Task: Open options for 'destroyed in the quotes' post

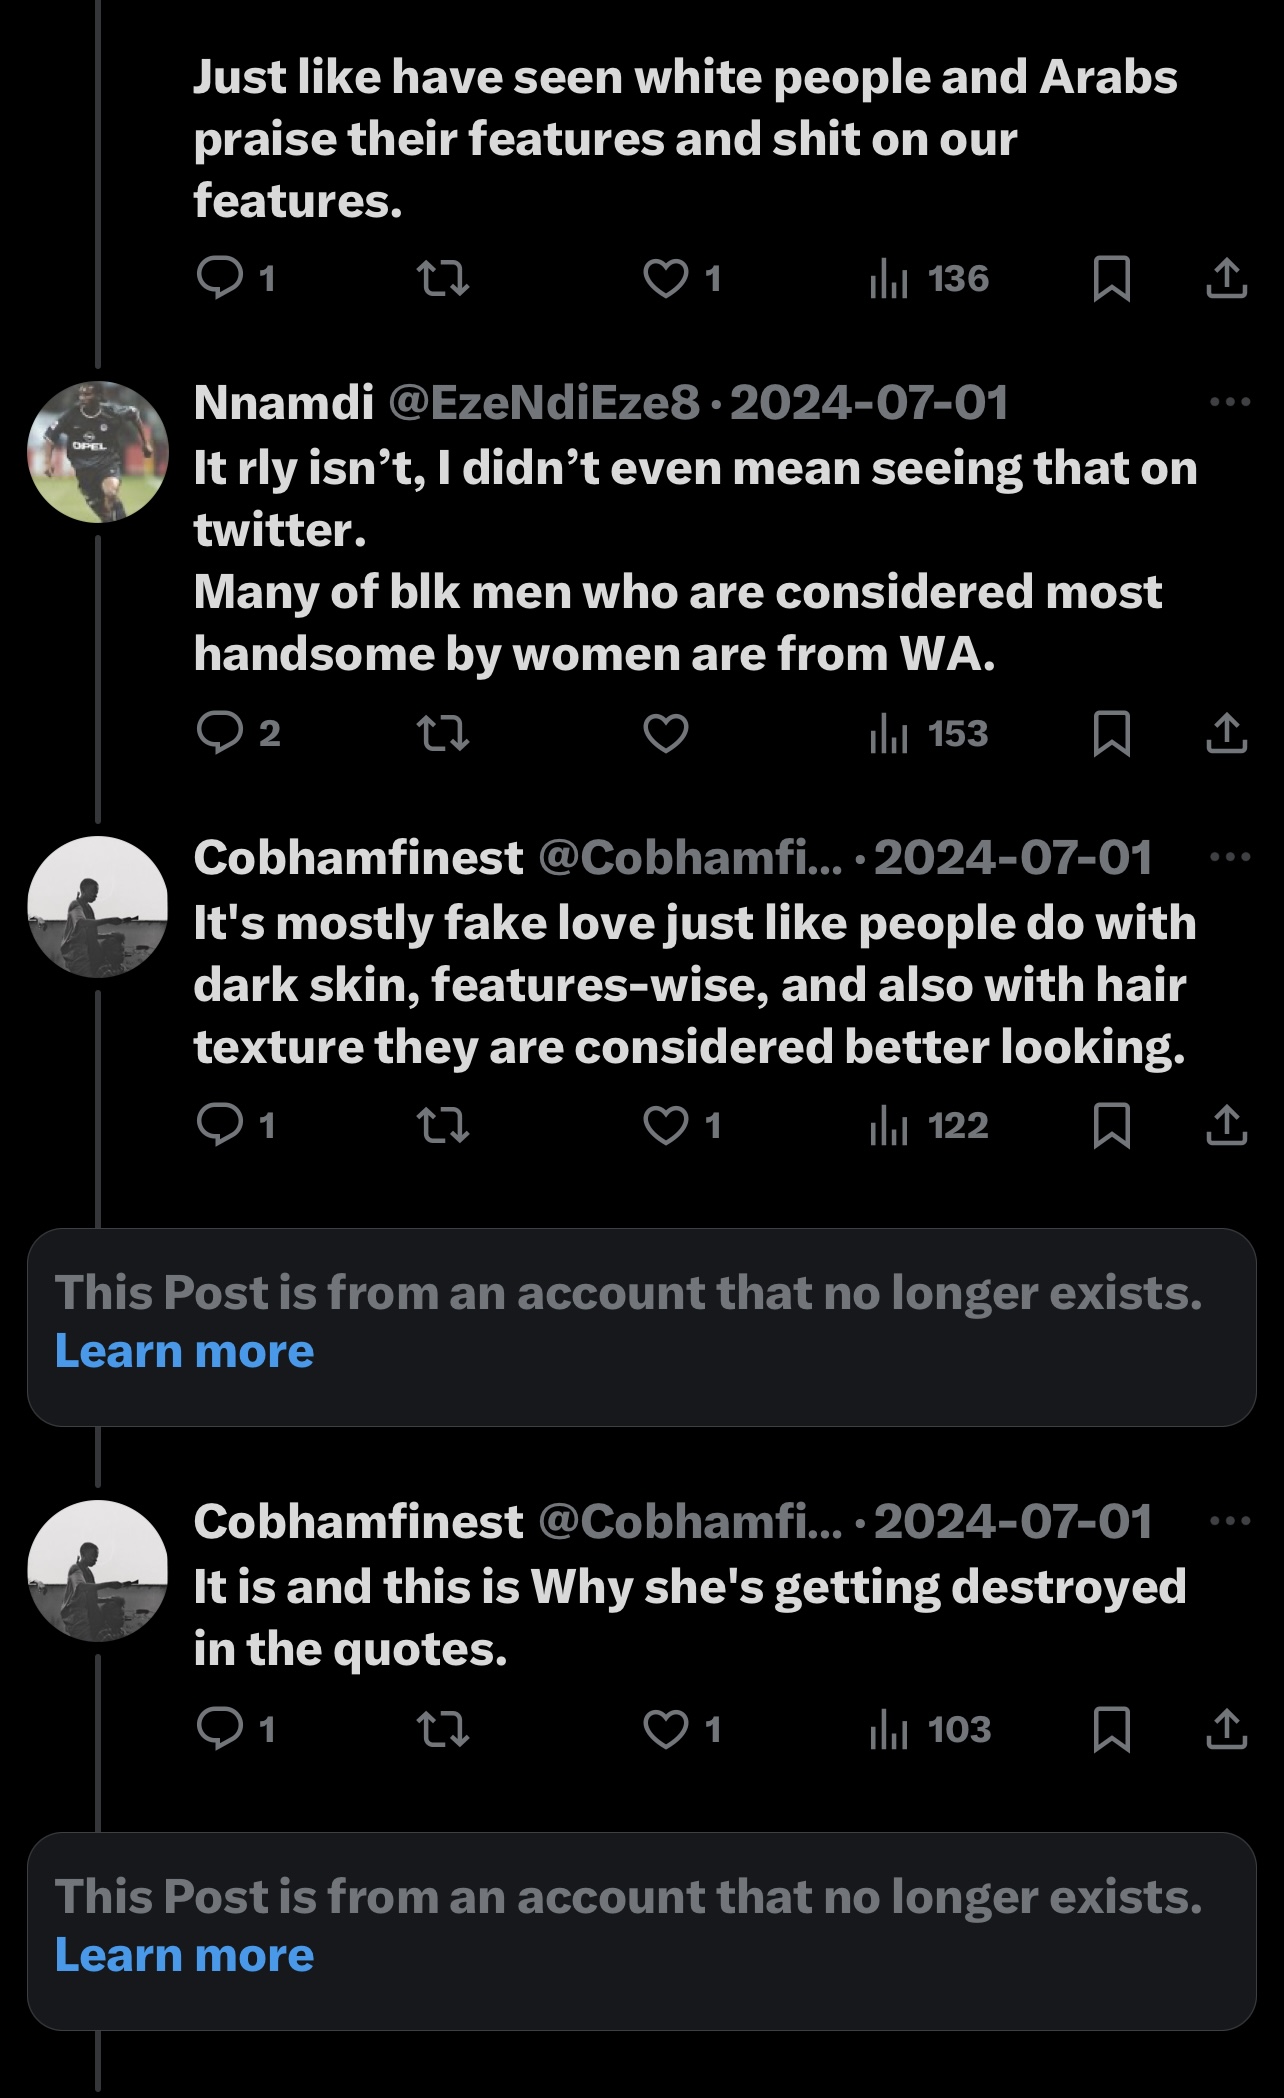Action: (x=1229, y=1521)
